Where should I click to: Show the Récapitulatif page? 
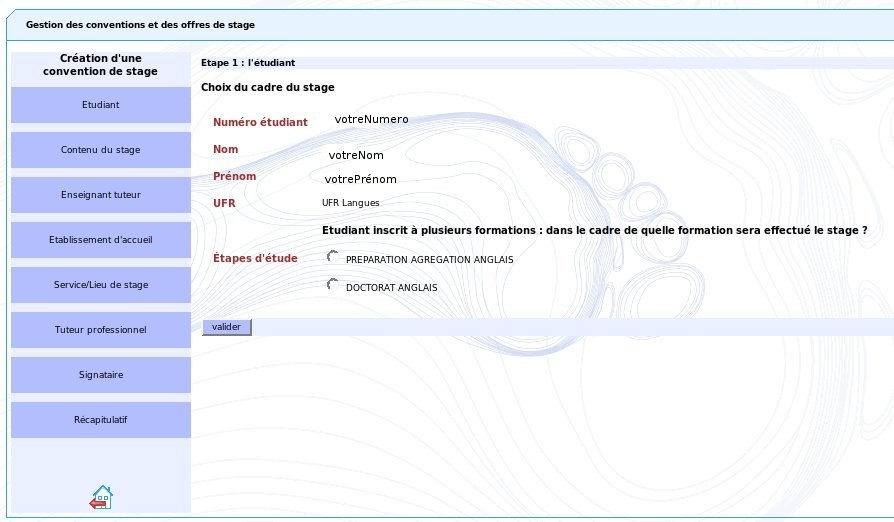(101, 420)
